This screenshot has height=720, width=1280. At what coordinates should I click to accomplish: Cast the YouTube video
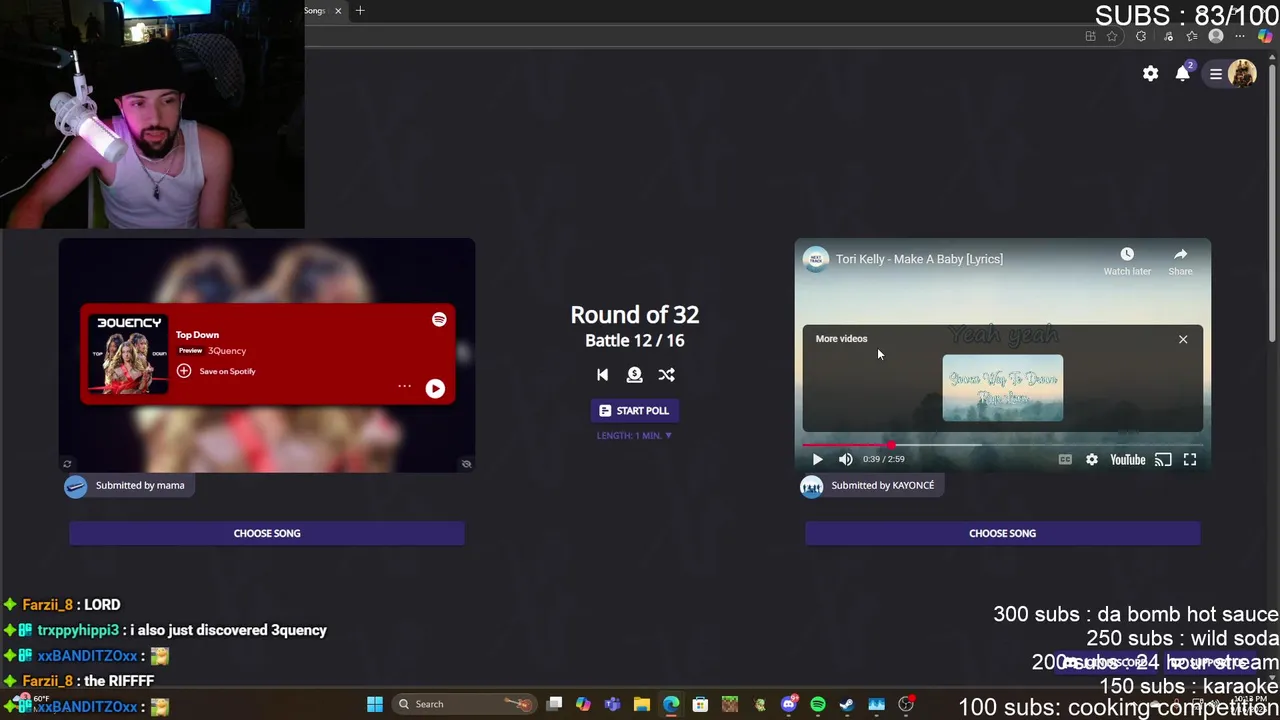[1163, 460]
